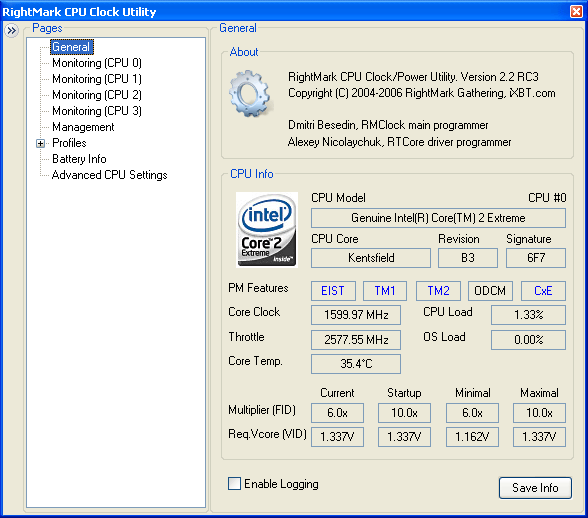Click the Signature field showing 6F7

tap(536, 258)
